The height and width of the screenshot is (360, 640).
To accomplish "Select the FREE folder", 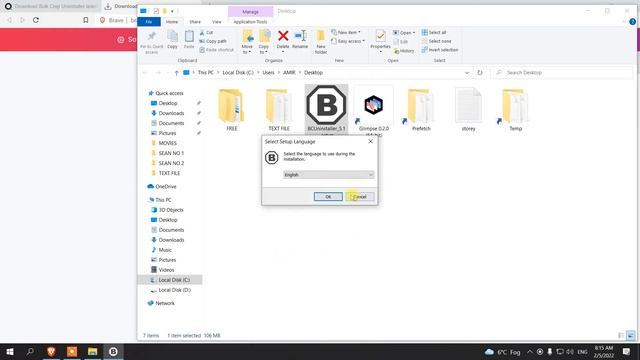I will [232, 109].
